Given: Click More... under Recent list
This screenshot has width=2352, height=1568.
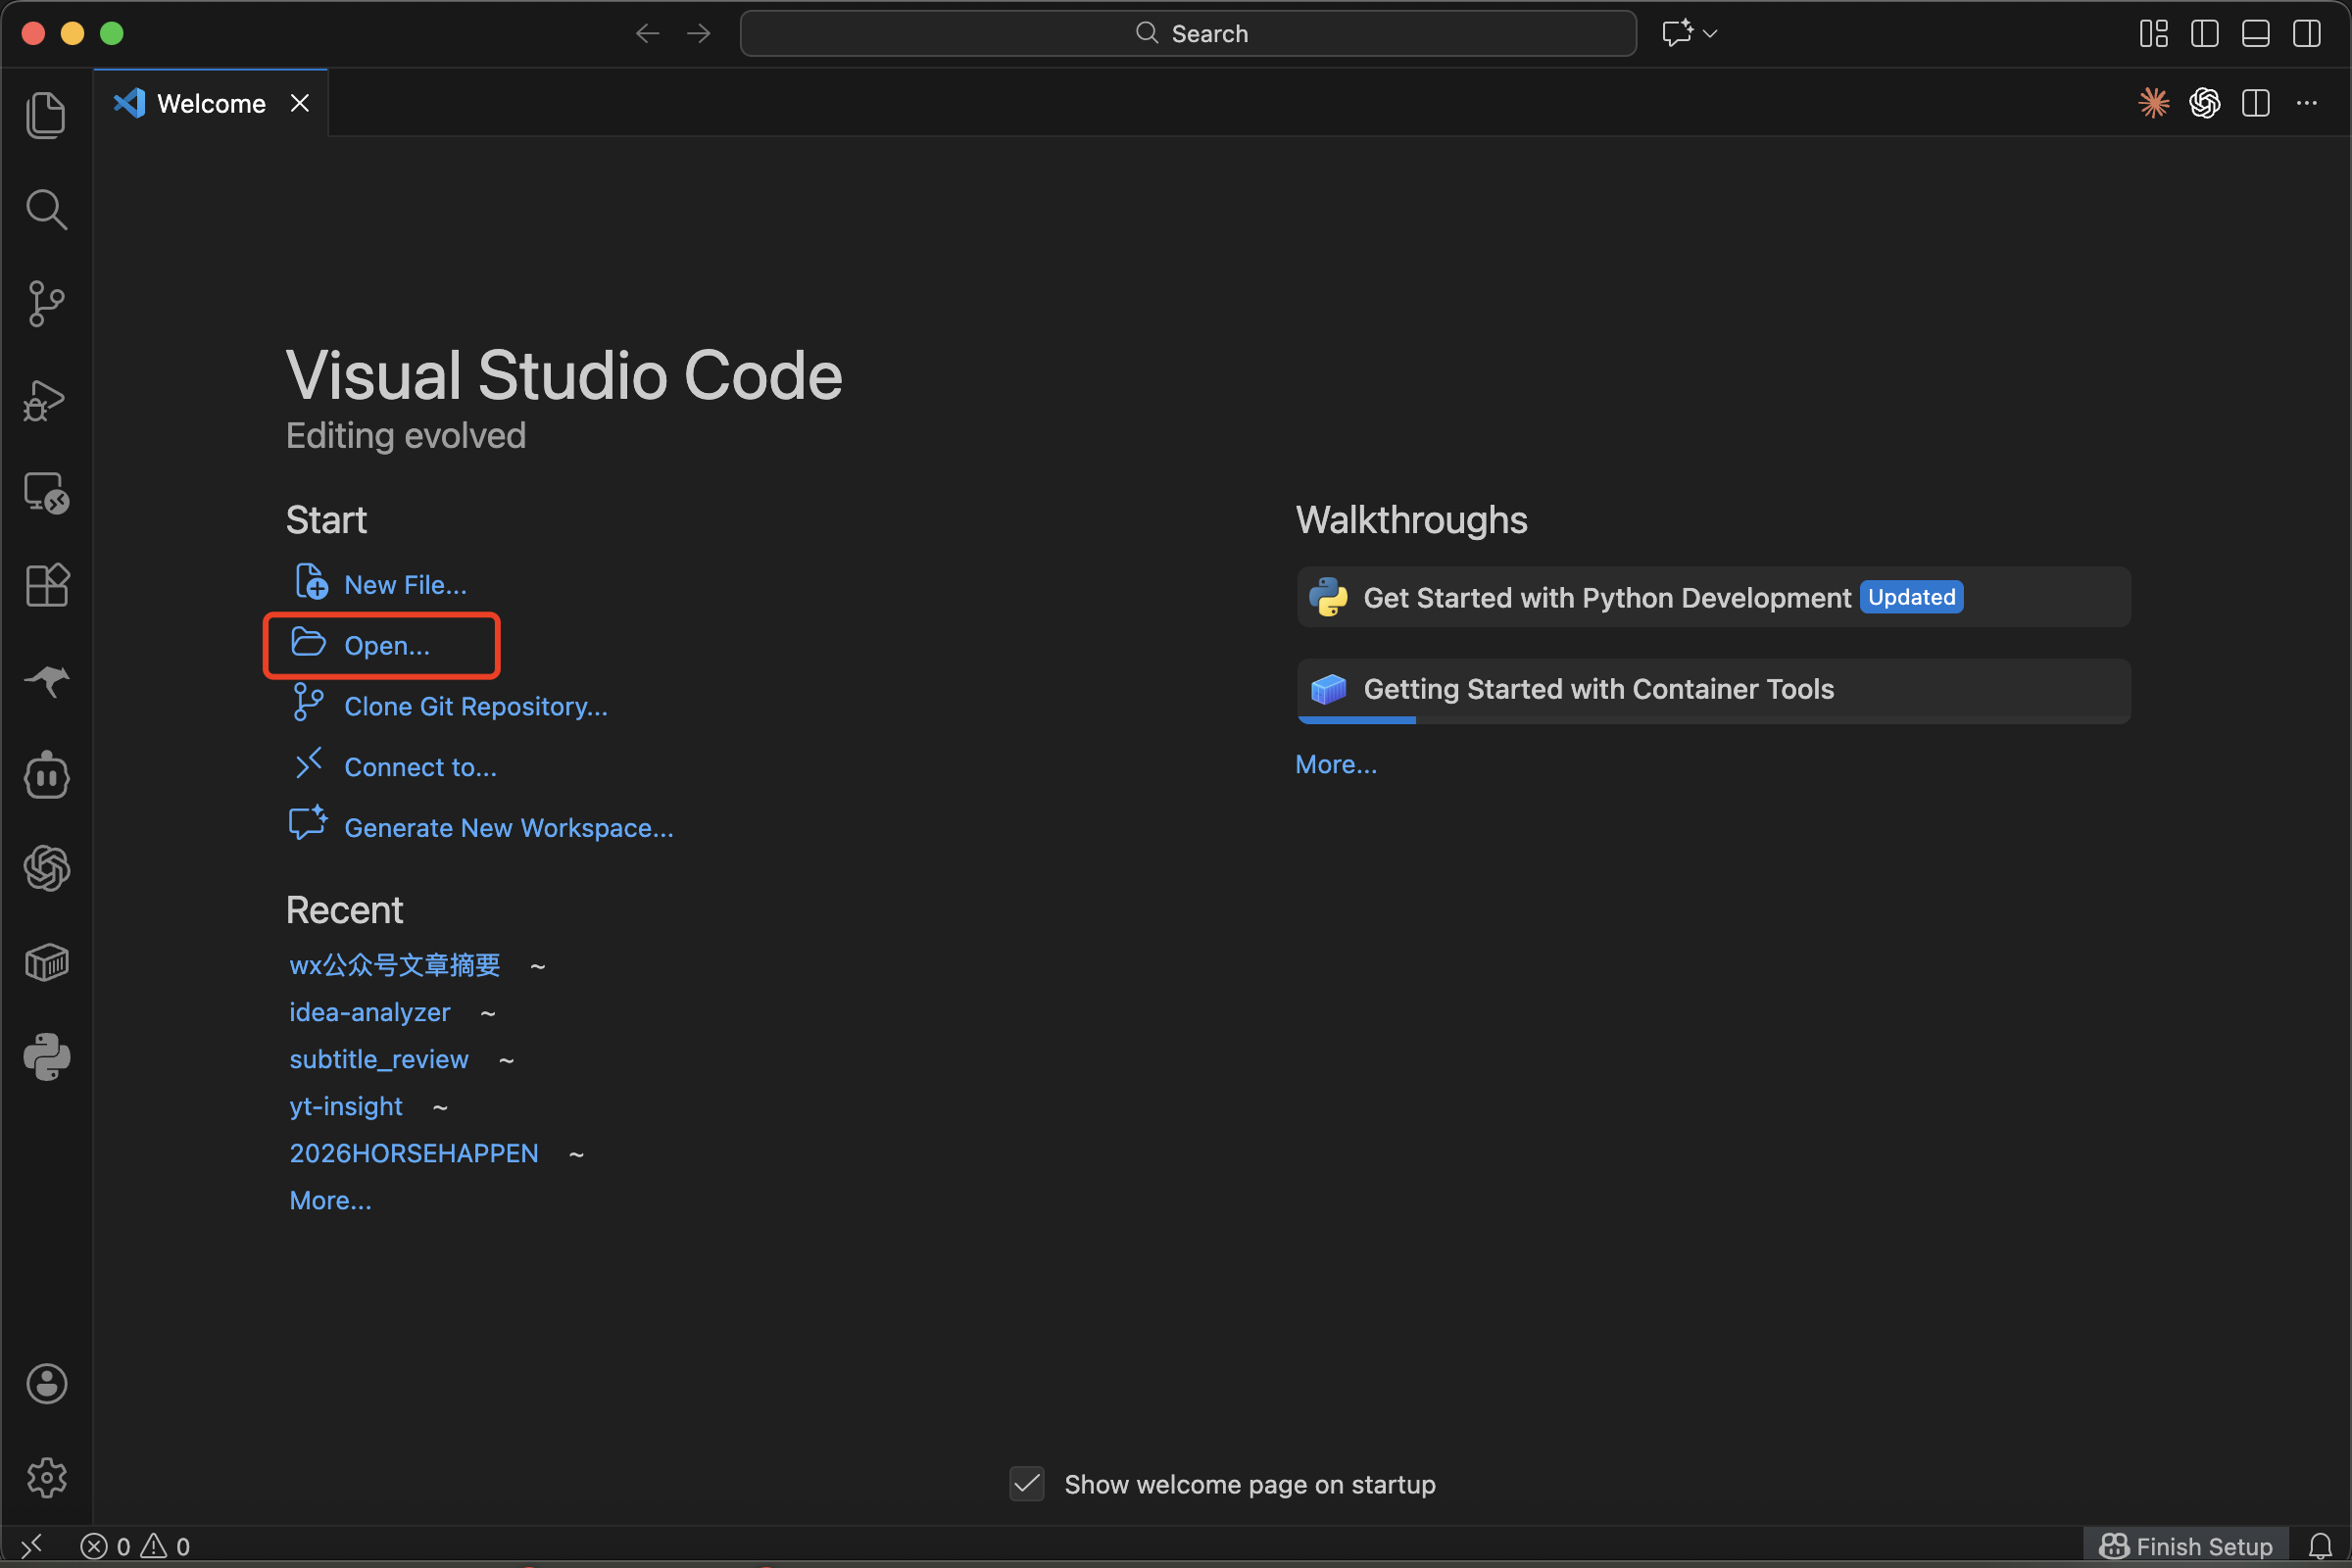Looking at the screenshot, I should [330, 1200].
